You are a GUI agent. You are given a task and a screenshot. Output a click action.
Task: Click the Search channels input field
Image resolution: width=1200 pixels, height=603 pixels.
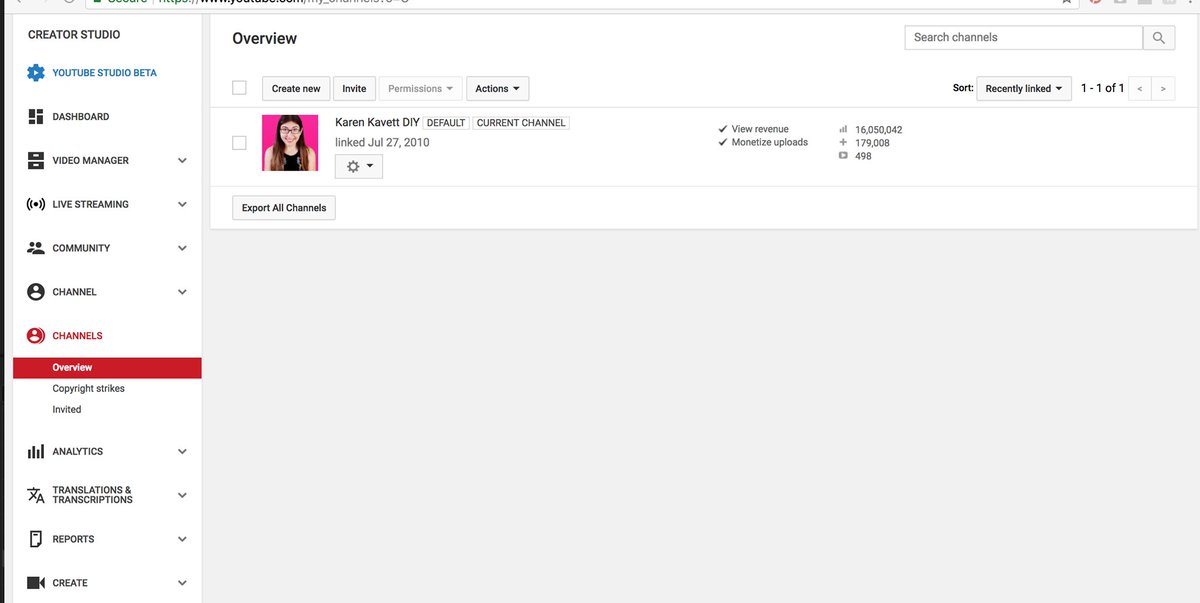point(1024,38)
